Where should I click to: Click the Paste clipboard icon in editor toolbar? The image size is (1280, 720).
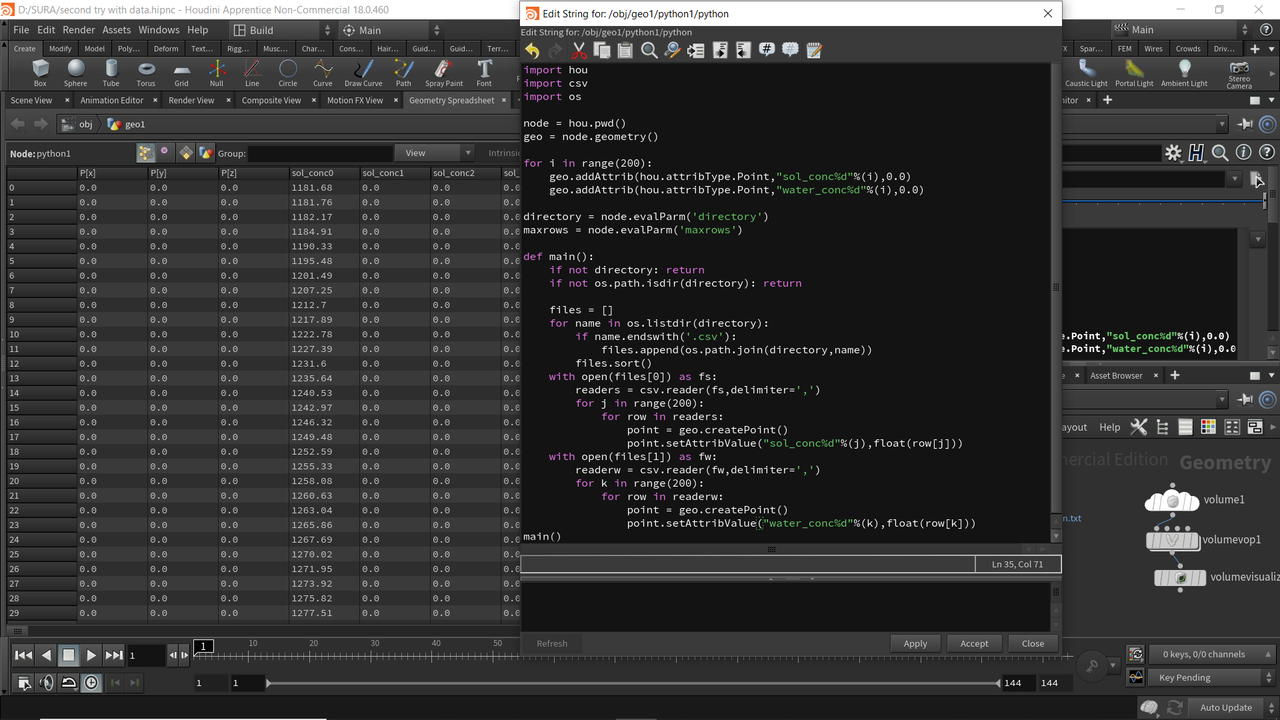pos(625,50)
